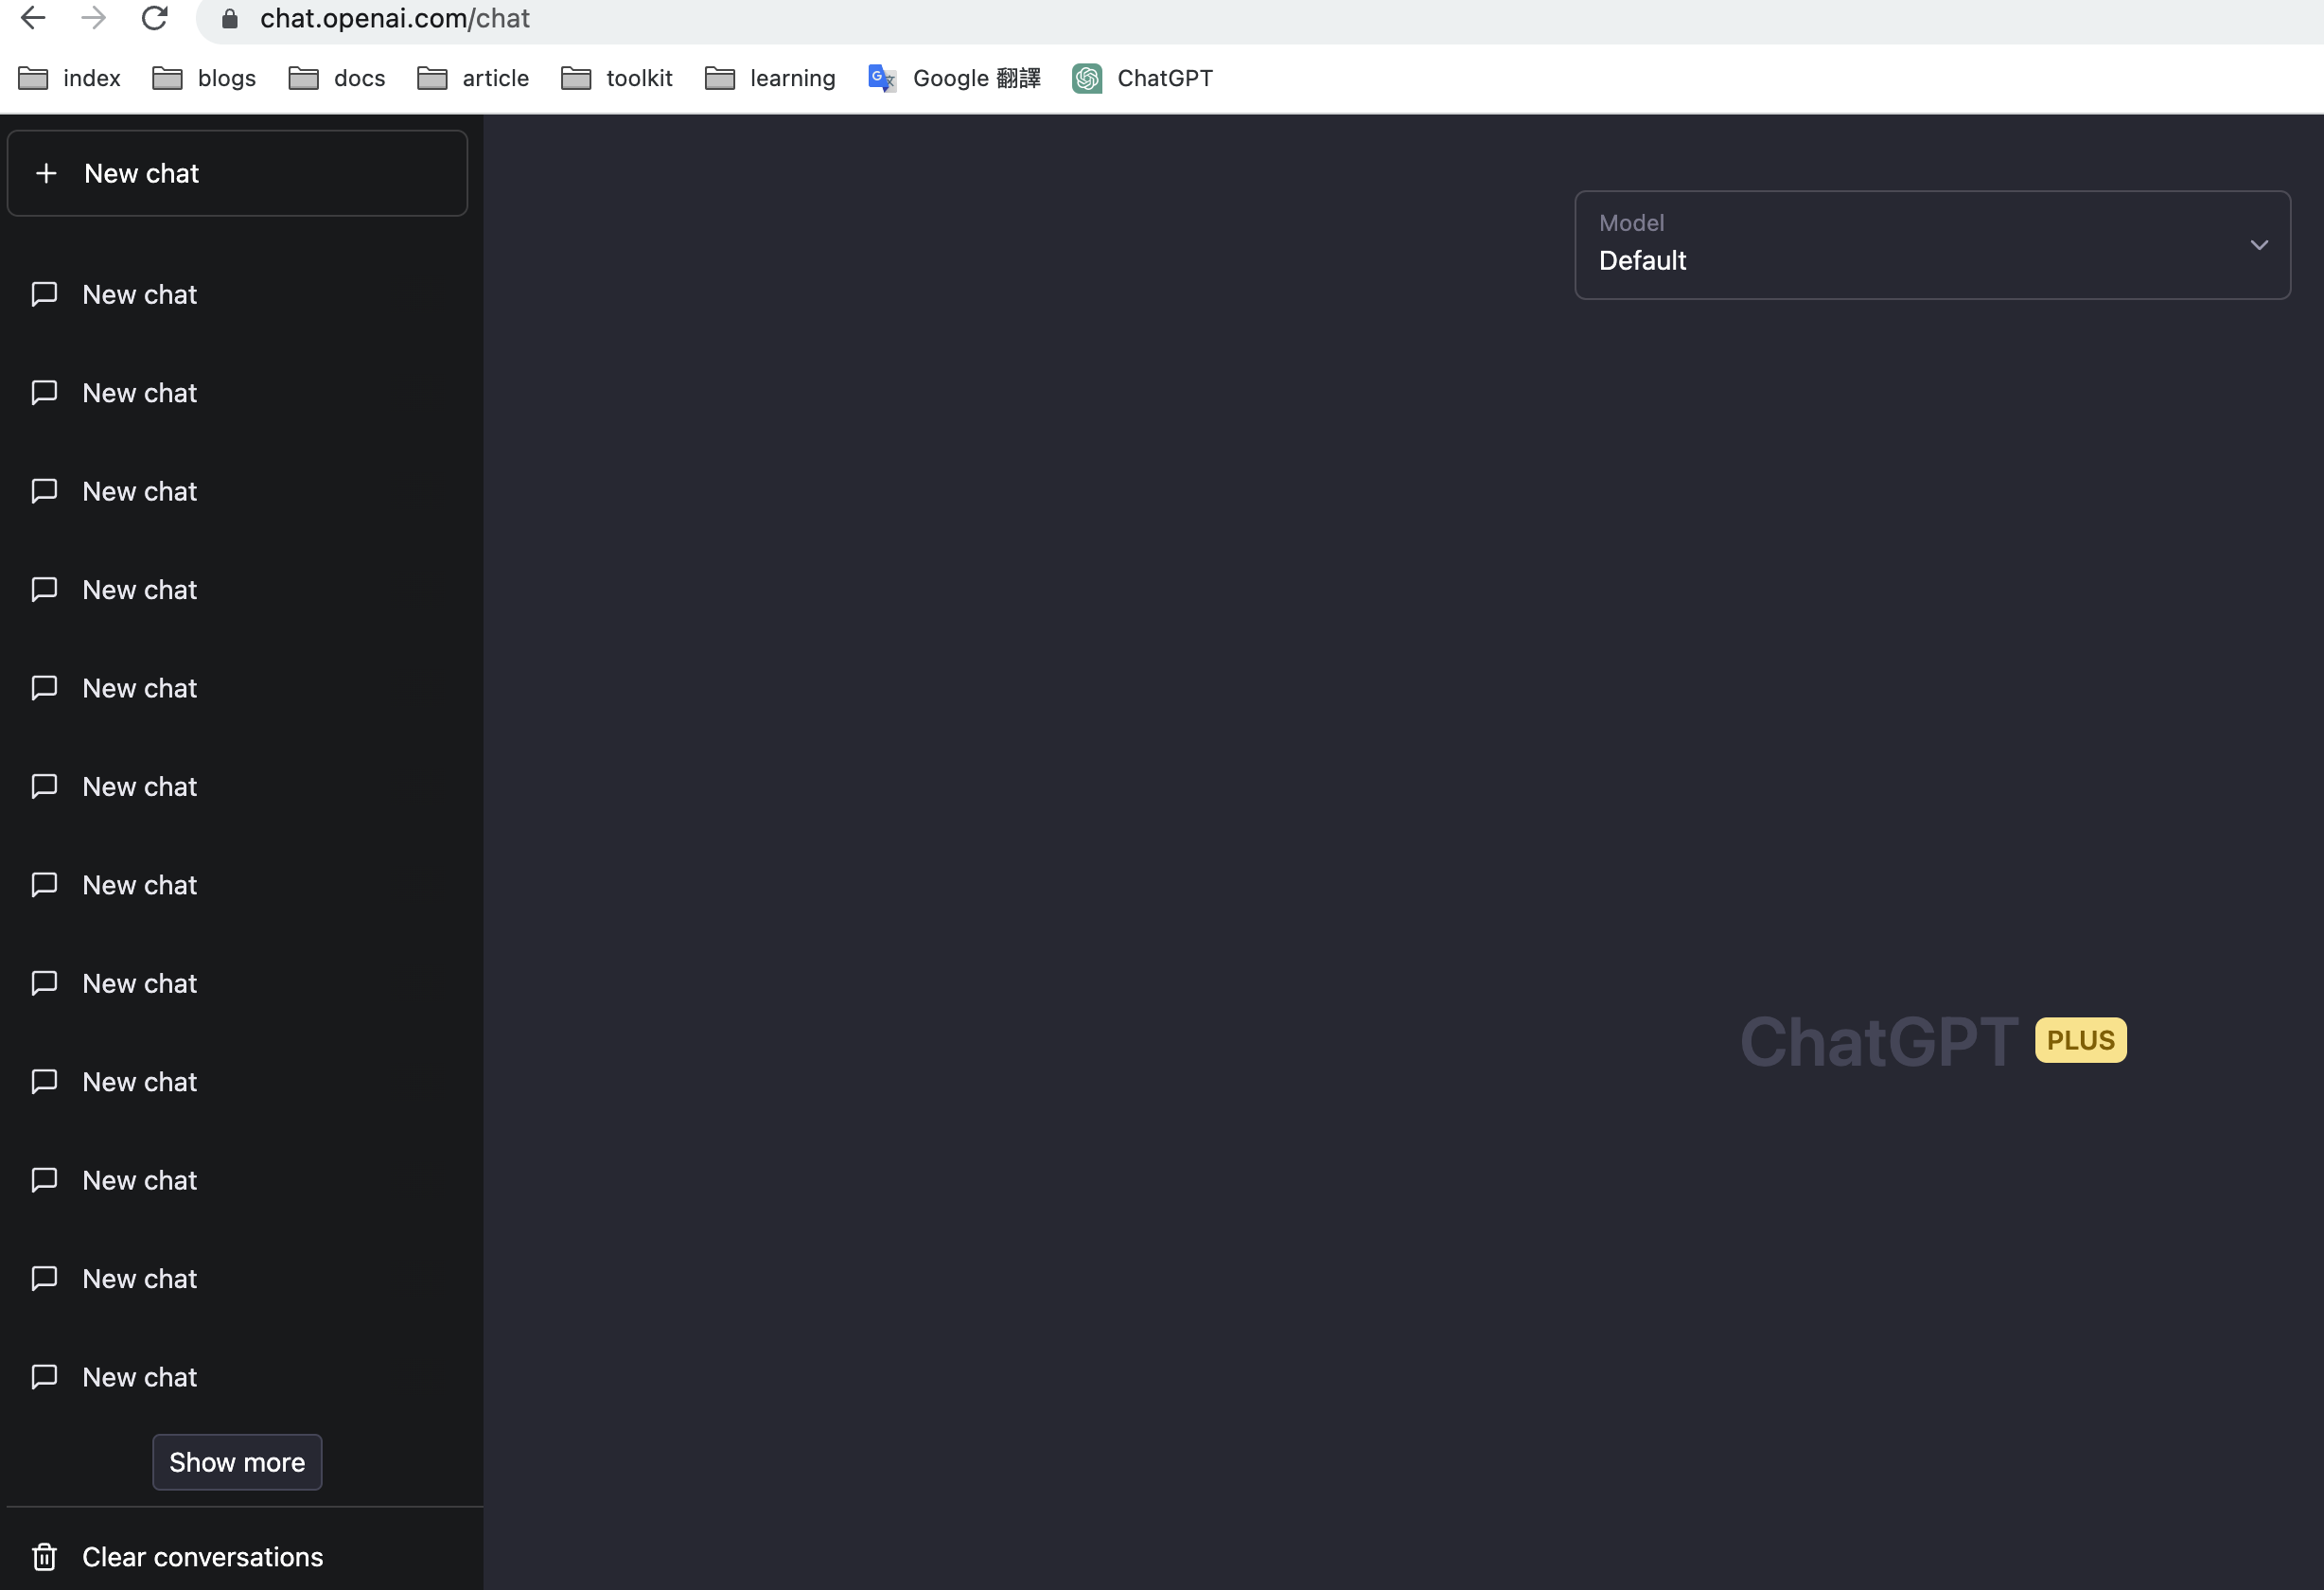This screenshot has width=2324, height=1590.
Task: Click the trash icon next to Clear conversations
Action: (44, 1556)
